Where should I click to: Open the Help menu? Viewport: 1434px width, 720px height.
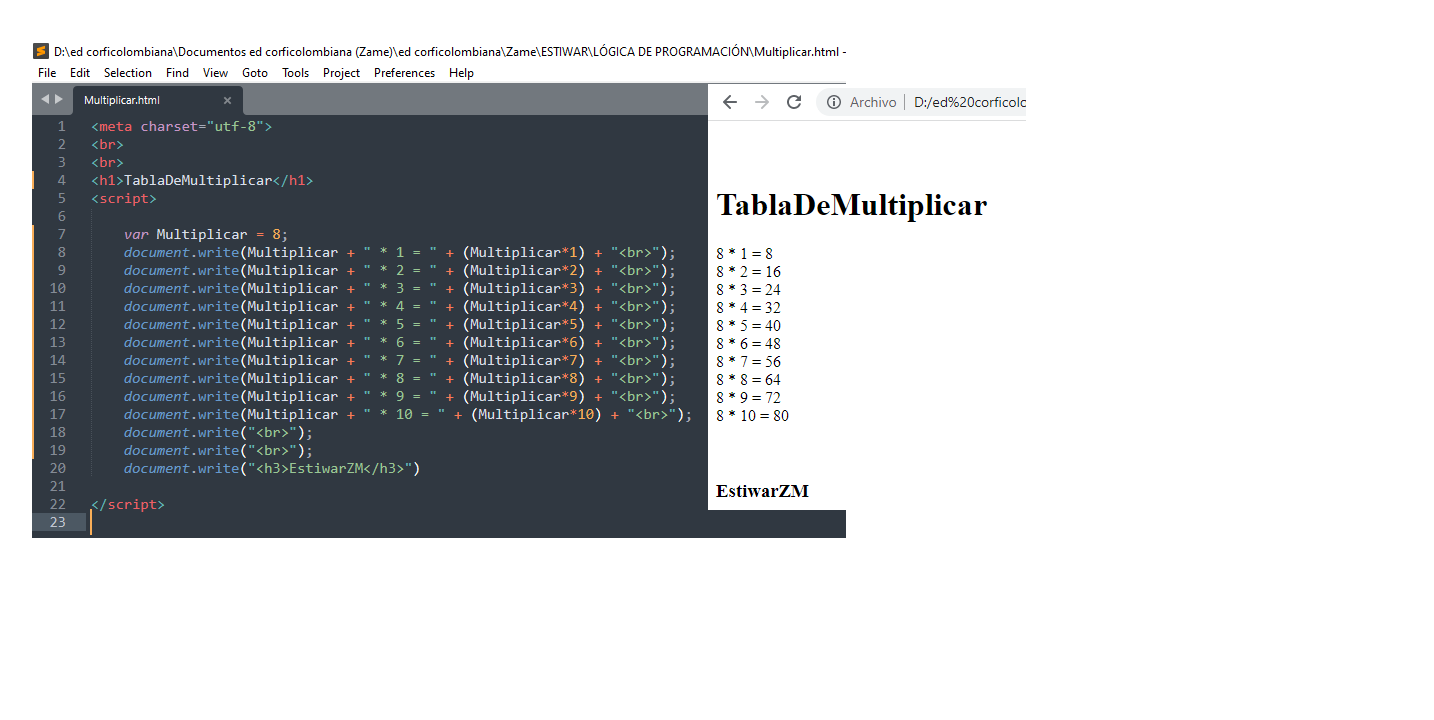pyautogui.click(x=461, y=73)
